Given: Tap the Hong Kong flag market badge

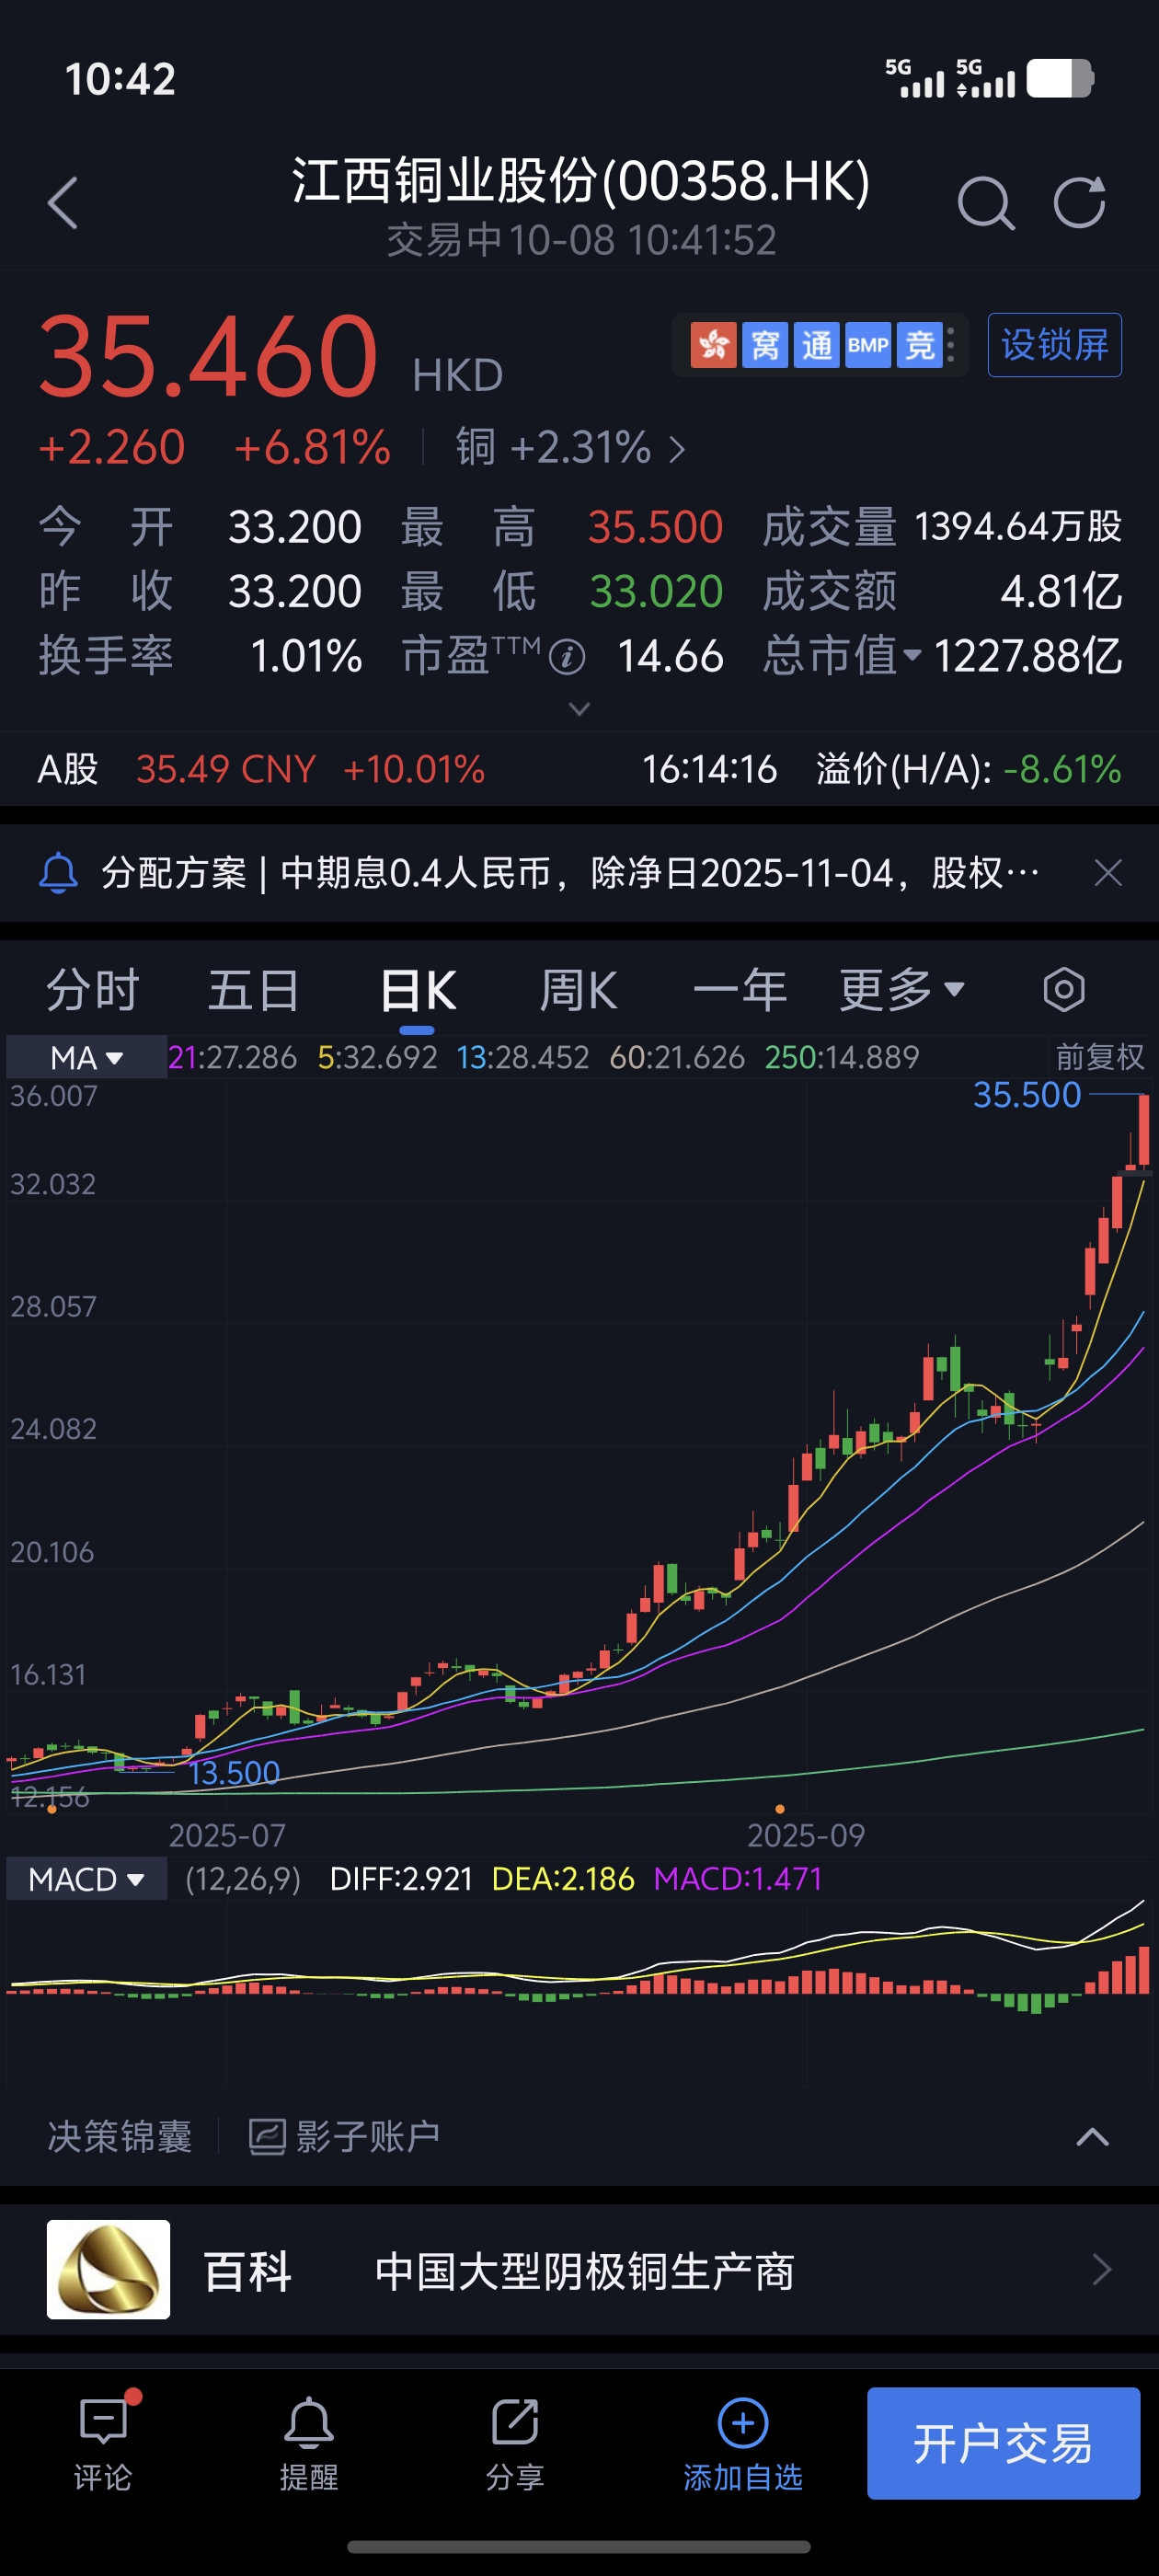Looking at the screenshot, I should pos(713,345).
